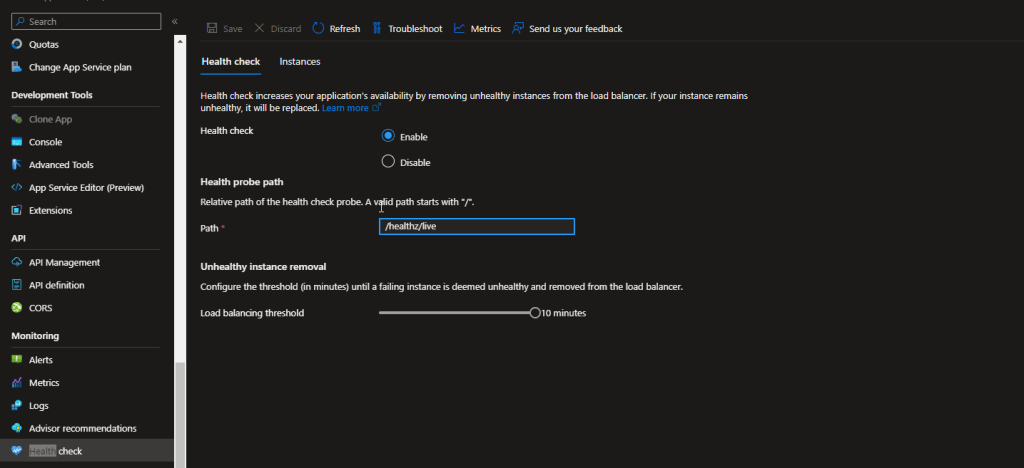Open Advanced Tools in sidebar
The image size is (1024, 468).
[60, 165]
